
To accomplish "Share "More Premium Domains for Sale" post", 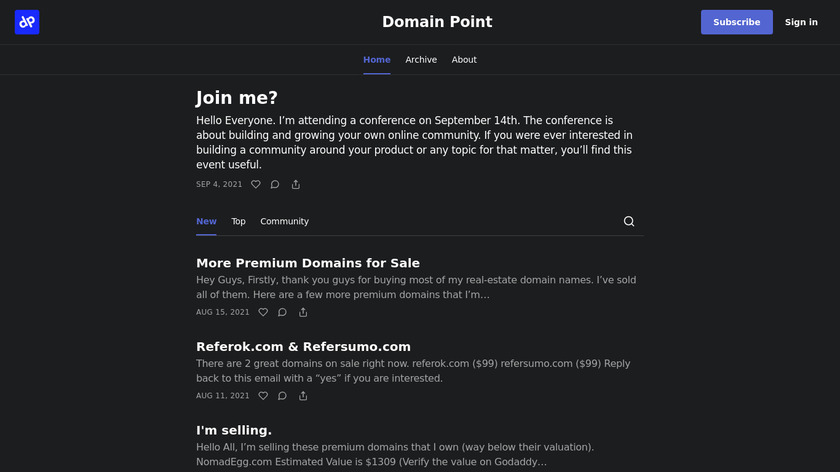I will 303,312.
